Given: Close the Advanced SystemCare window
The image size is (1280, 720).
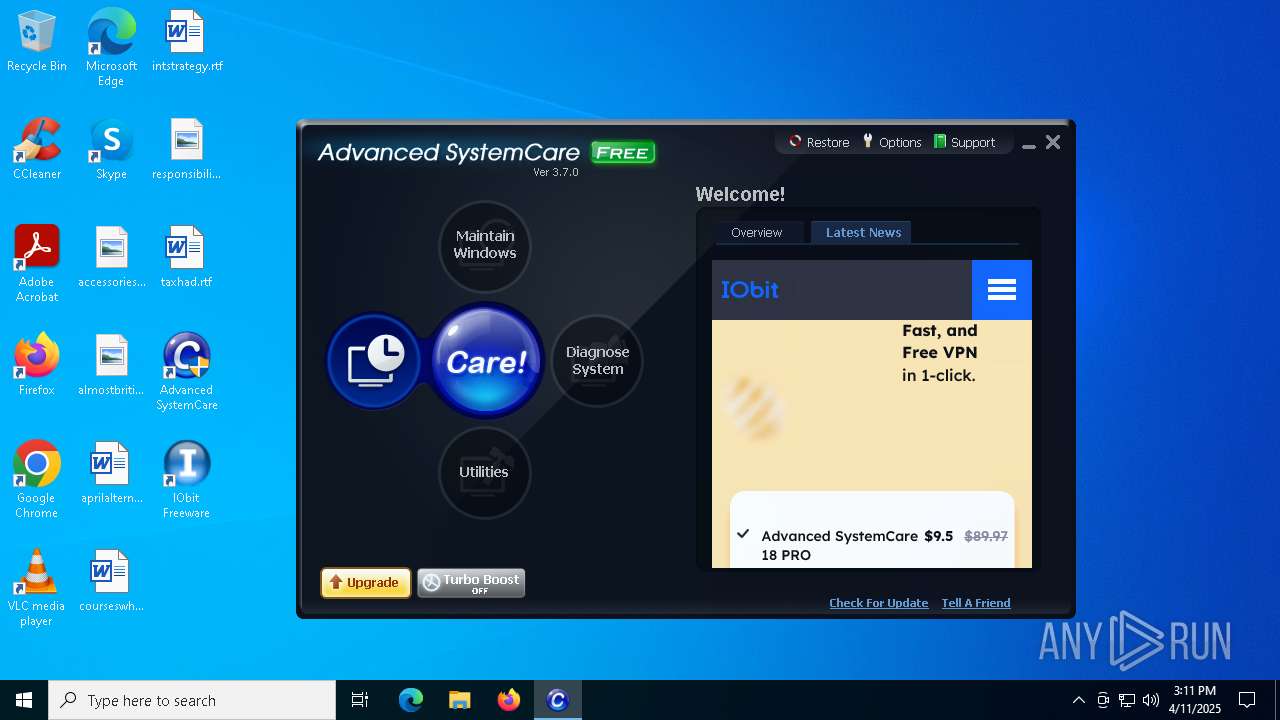Looking at the screenshot, I should pos(1053,143).
